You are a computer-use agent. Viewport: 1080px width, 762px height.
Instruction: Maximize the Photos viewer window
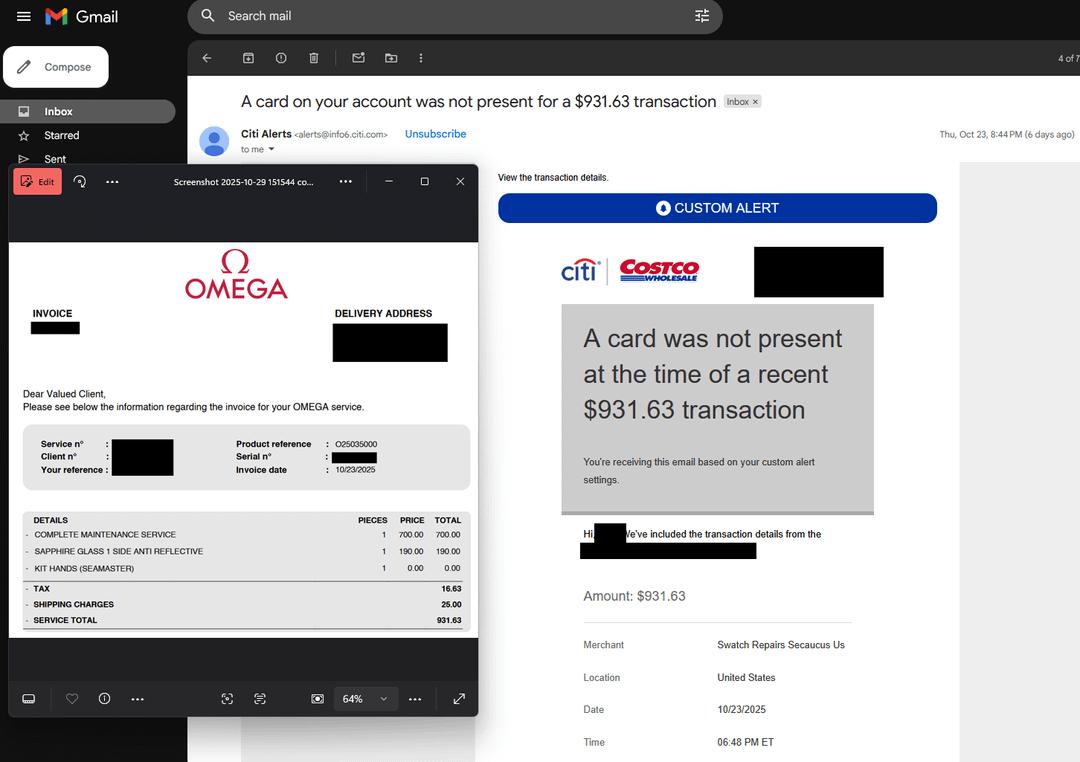[x=424, y=181]
